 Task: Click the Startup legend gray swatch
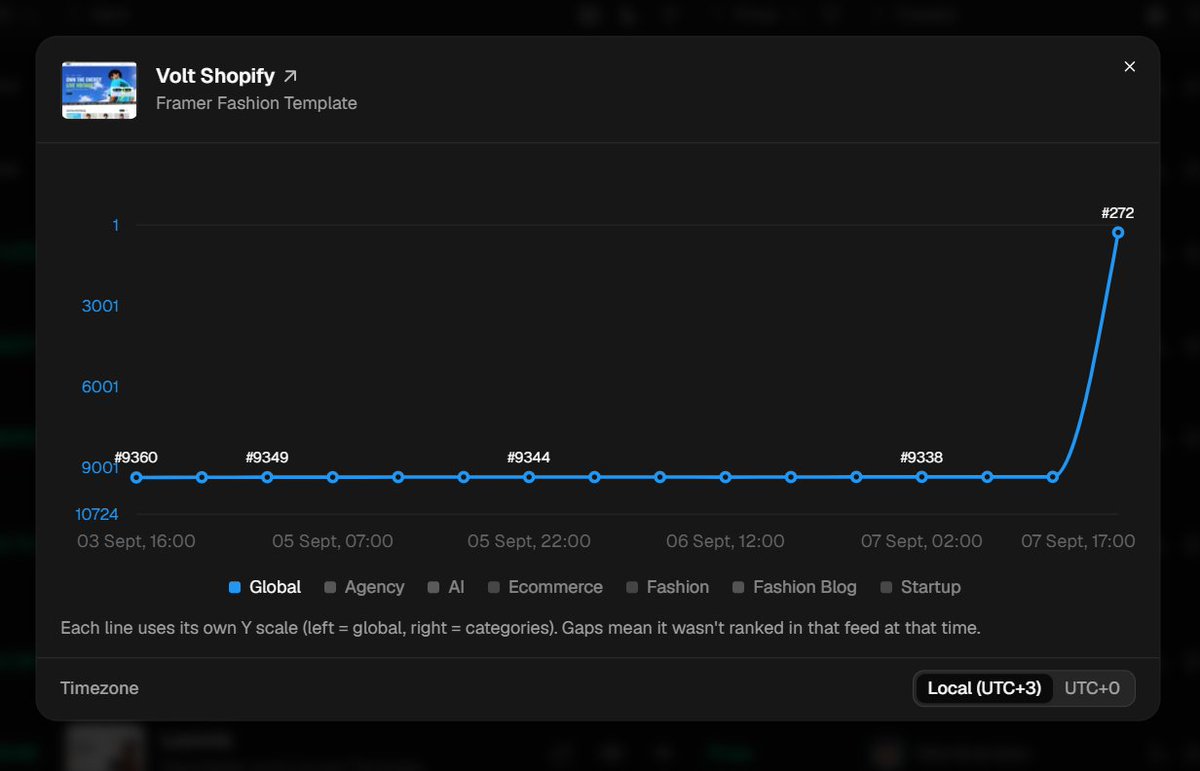pyautogui.click(x=886, y=588)
